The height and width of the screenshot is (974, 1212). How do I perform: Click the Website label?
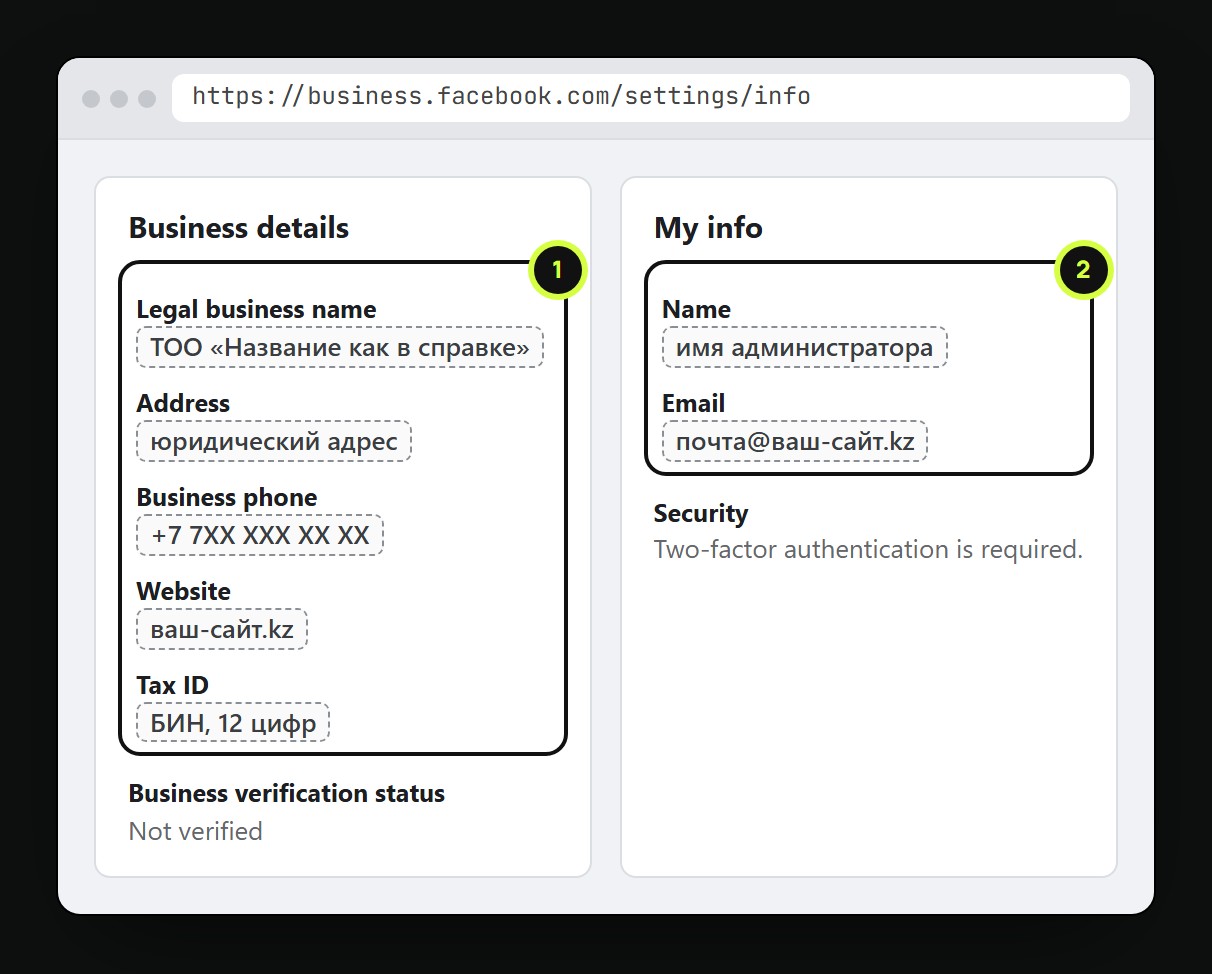184,591
